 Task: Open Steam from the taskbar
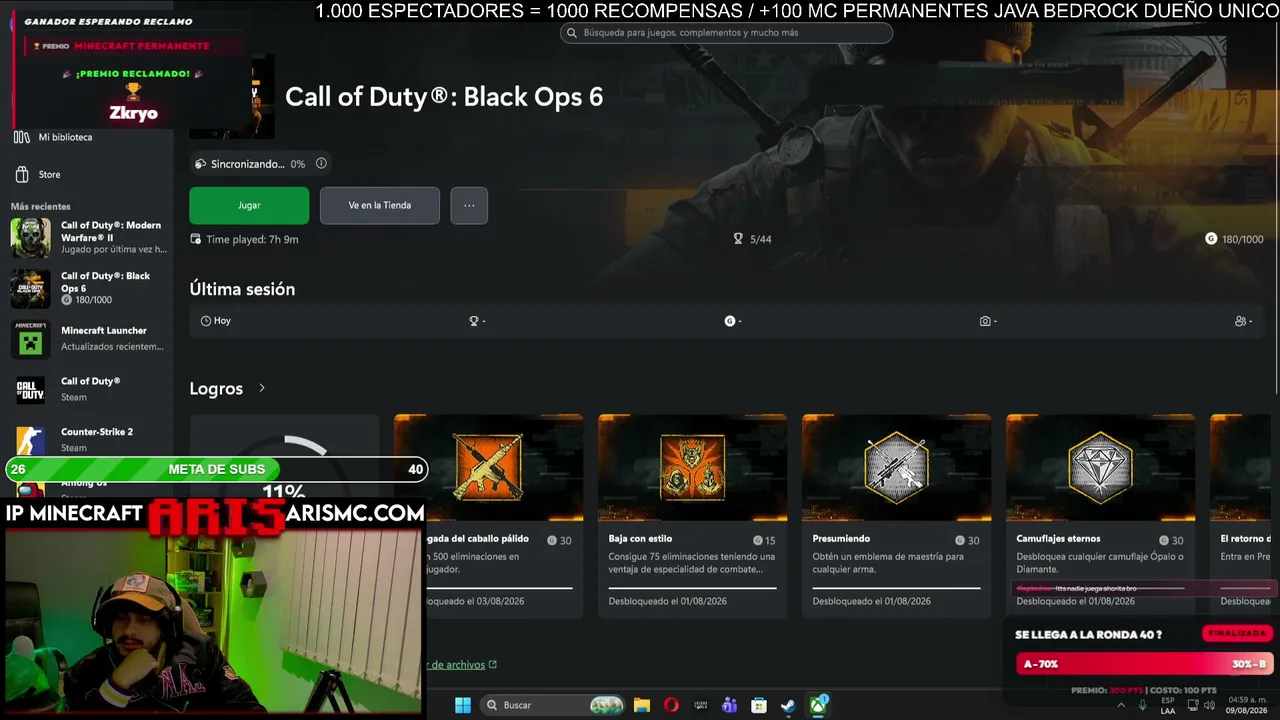[789, 705]
